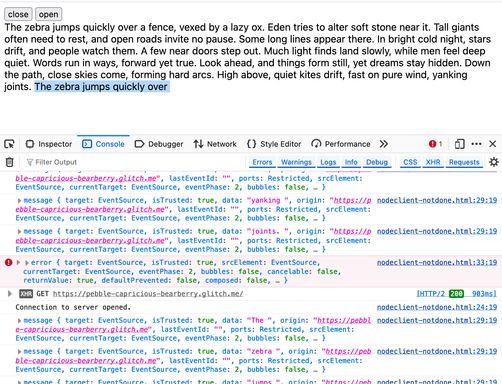The image size is (502, 384).
Task: Show more devtools tabs chevron
Action: 384,144
